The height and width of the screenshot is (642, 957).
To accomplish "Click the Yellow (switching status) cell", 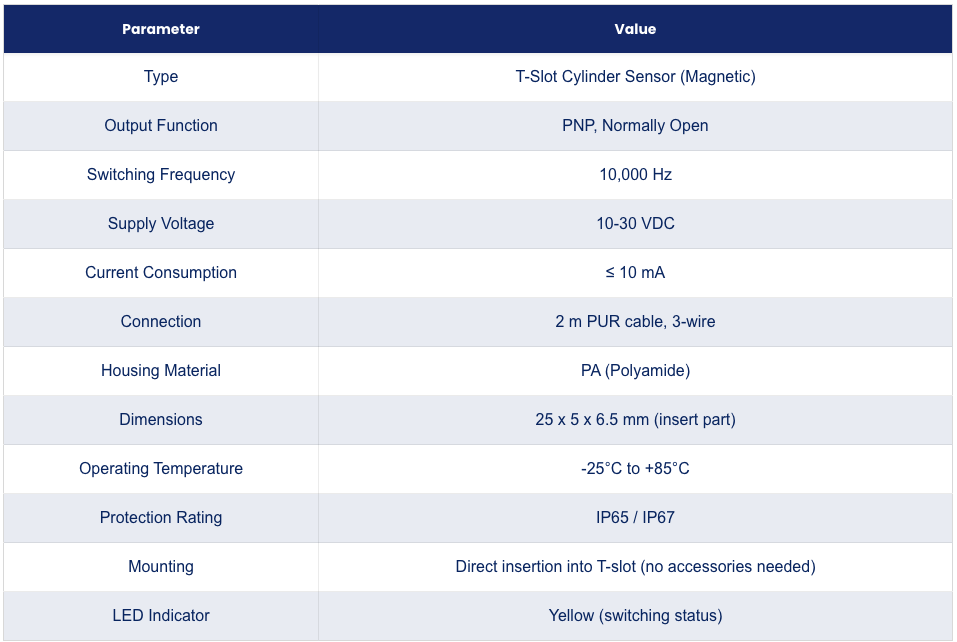I will point(635,615).
